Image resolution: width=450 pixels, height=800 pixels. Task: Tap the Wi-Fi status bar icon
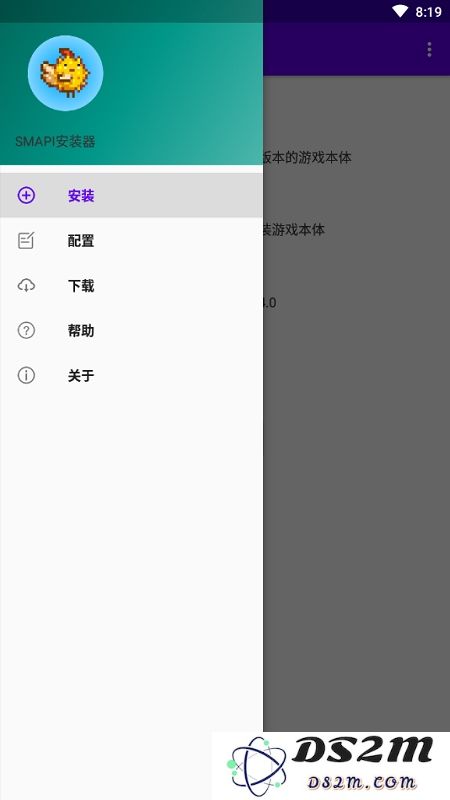click(x=400, y=11)
